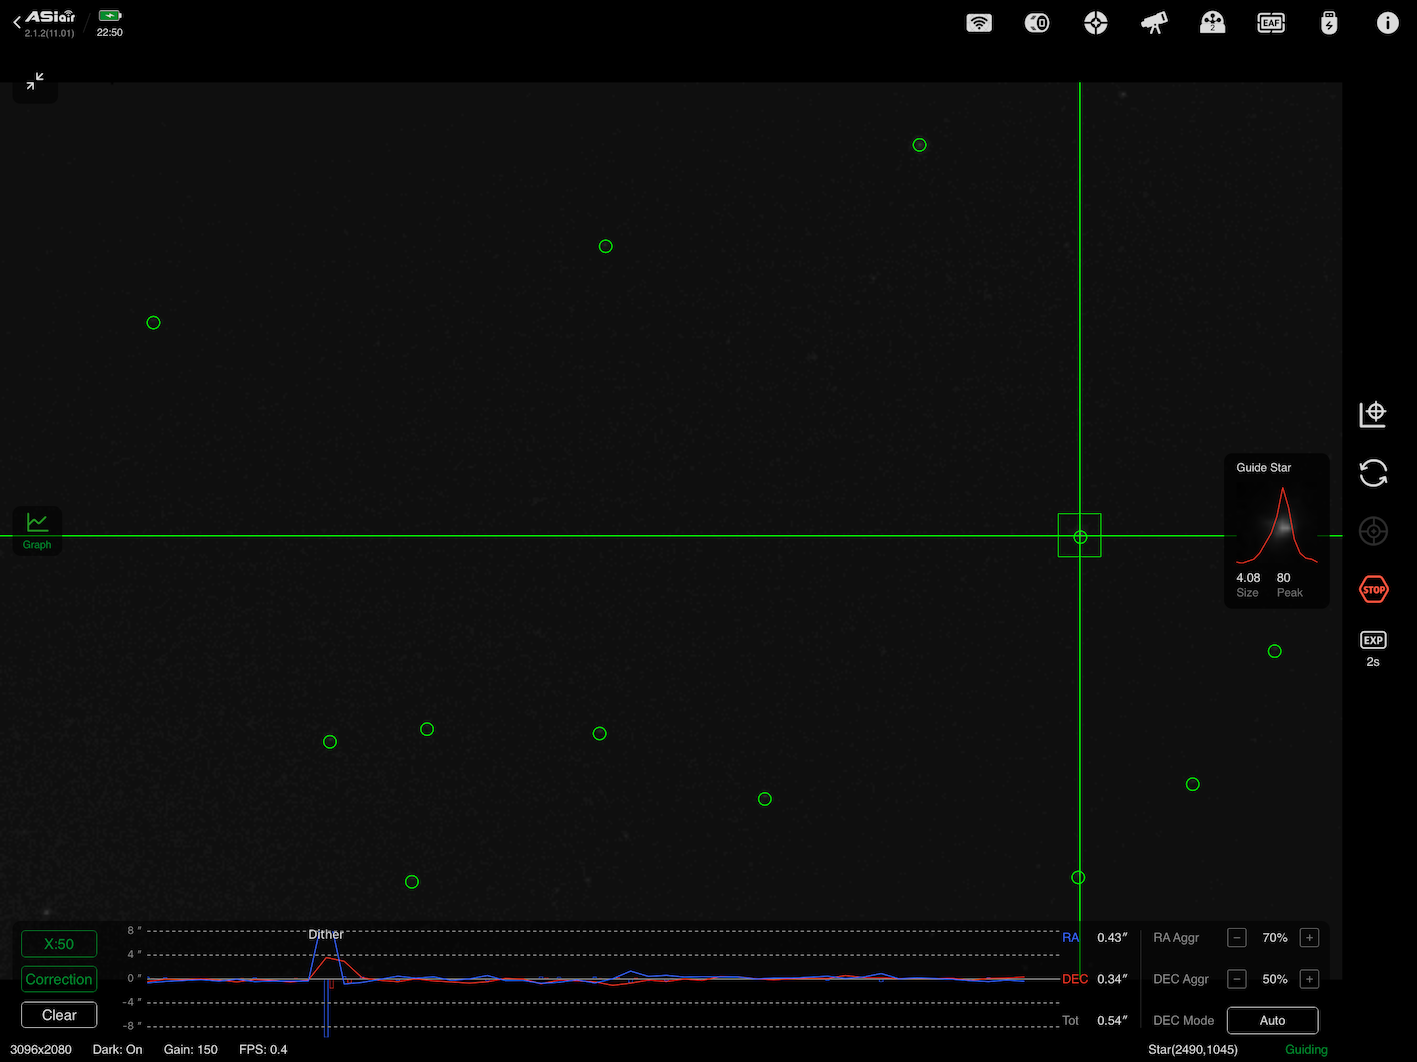Open the Wi-Fi settings icon
Image resolution: width=1417 pixels, height=1062 pixels.
click(x=979, y=23)
